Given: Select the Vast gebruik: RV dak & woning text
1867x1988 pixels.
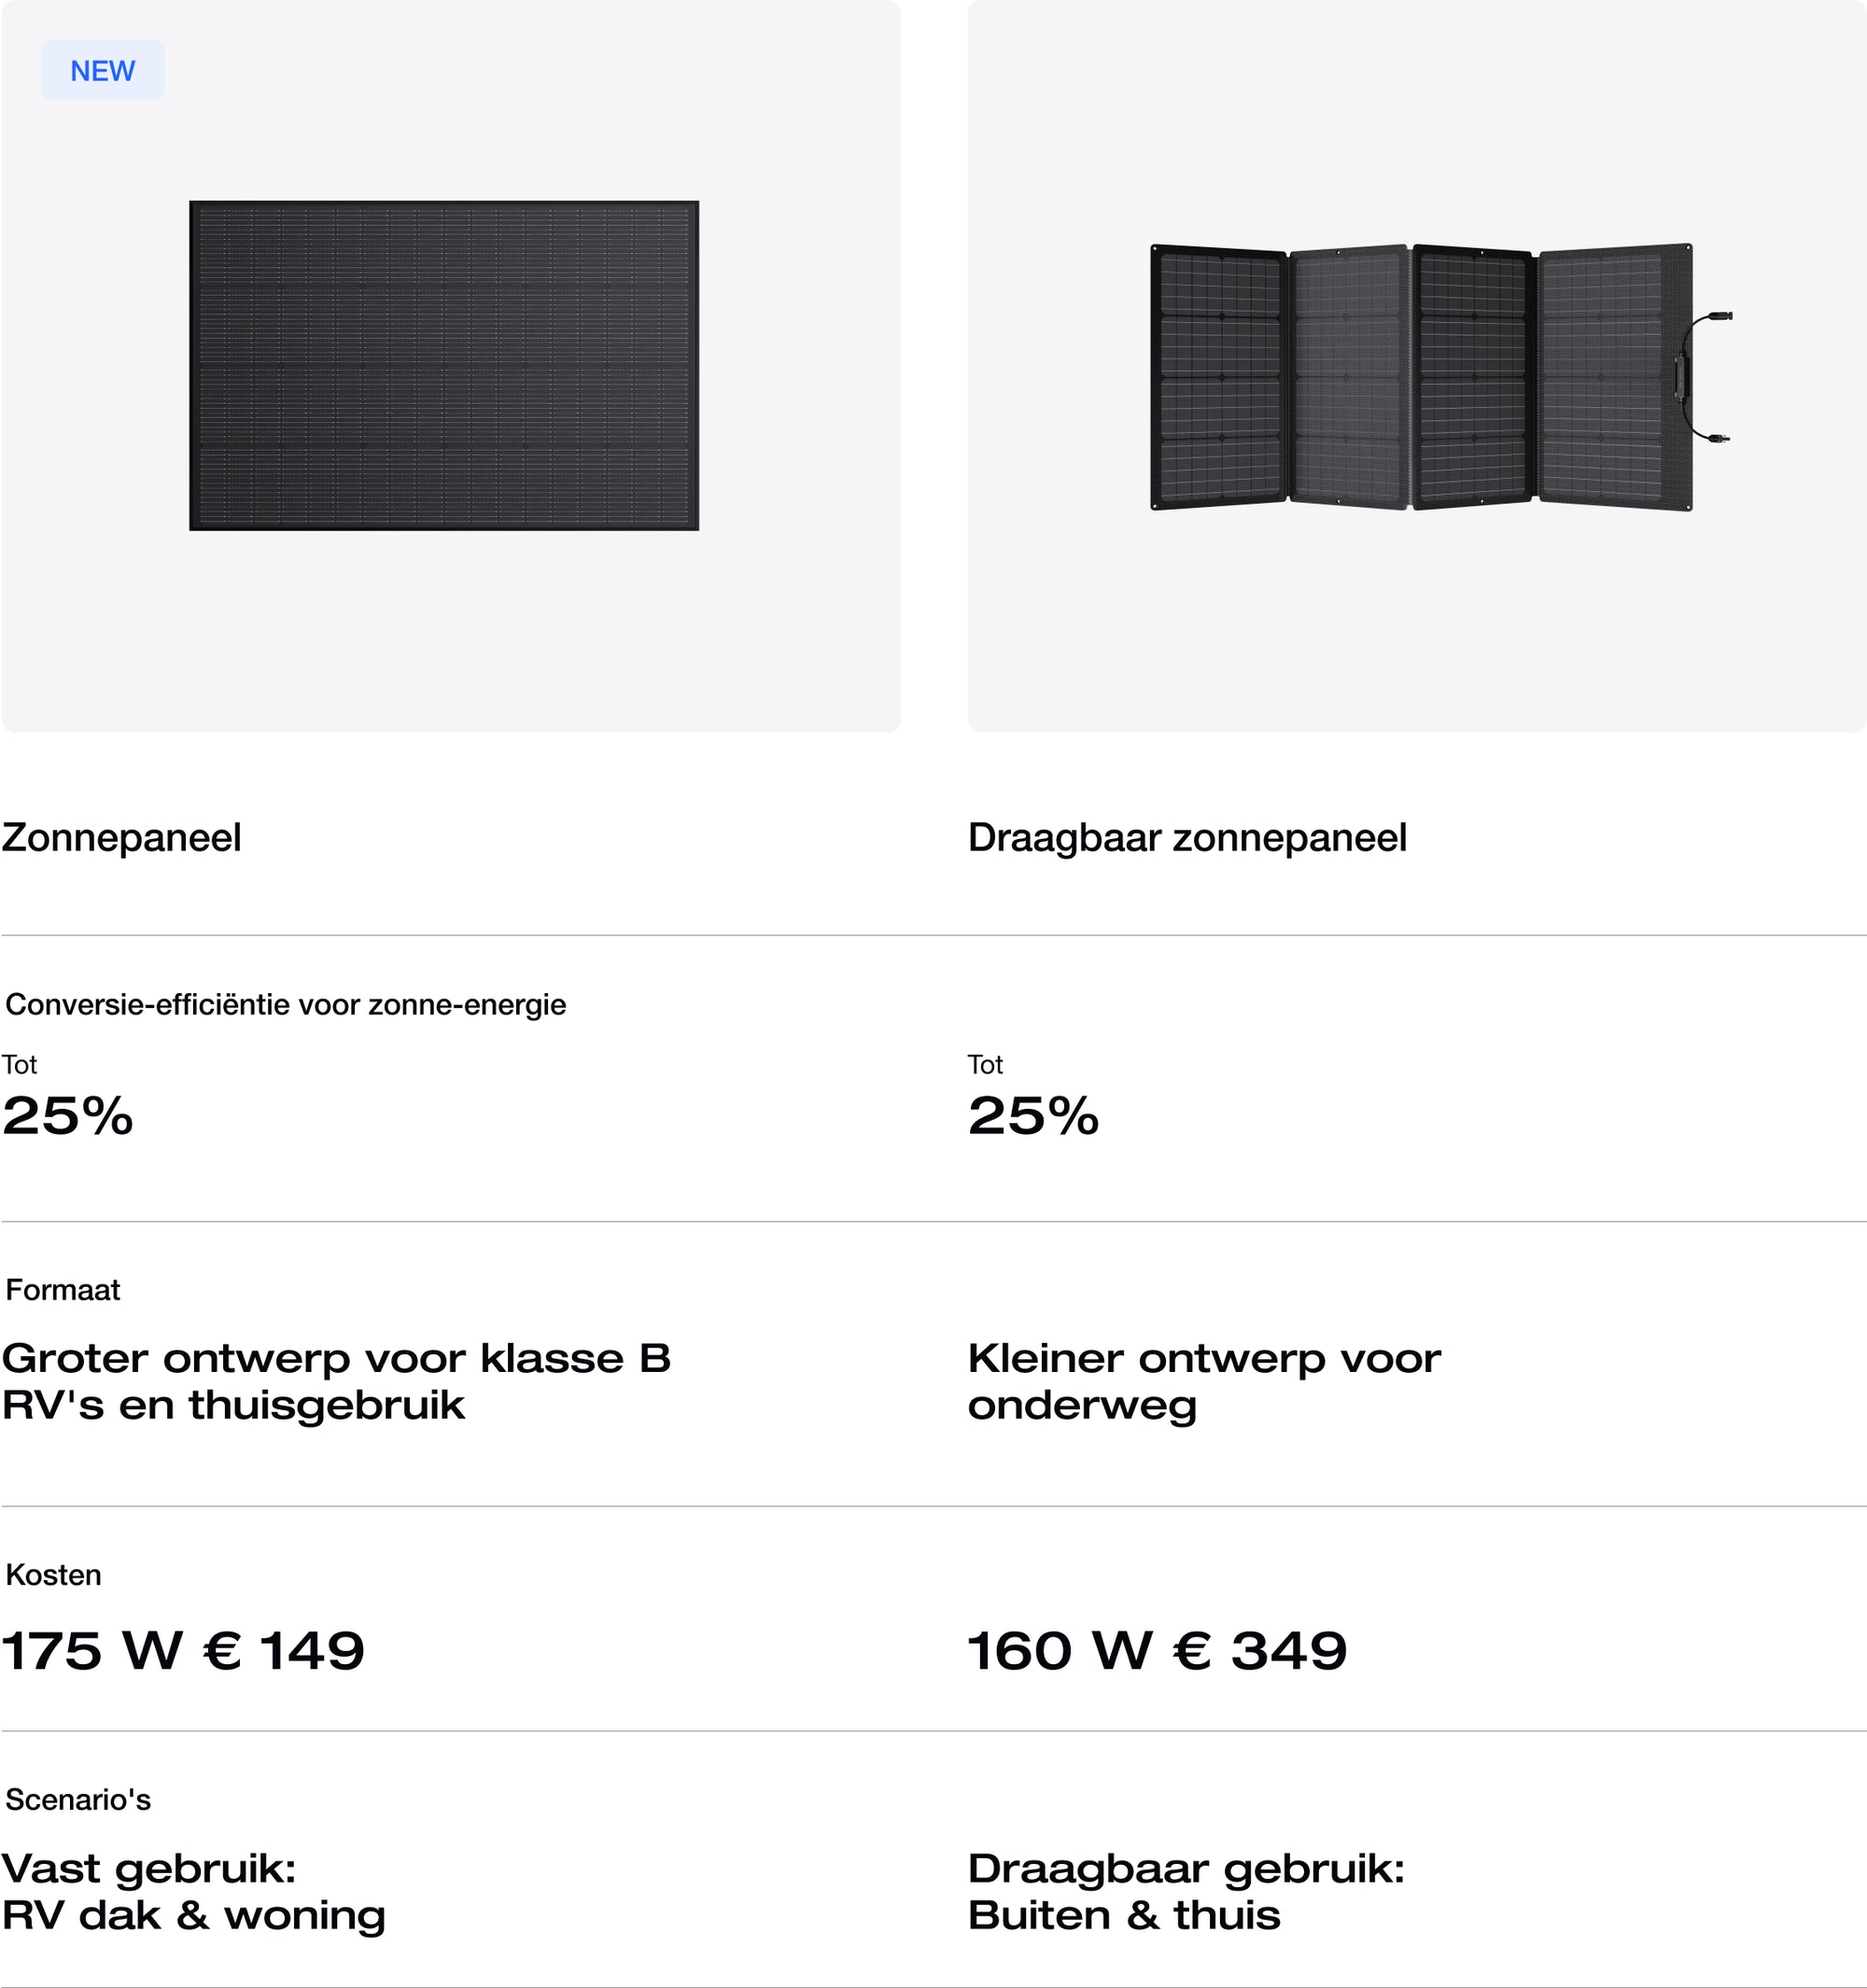Looking at the screenshot, I should (x=193, y=1892).
